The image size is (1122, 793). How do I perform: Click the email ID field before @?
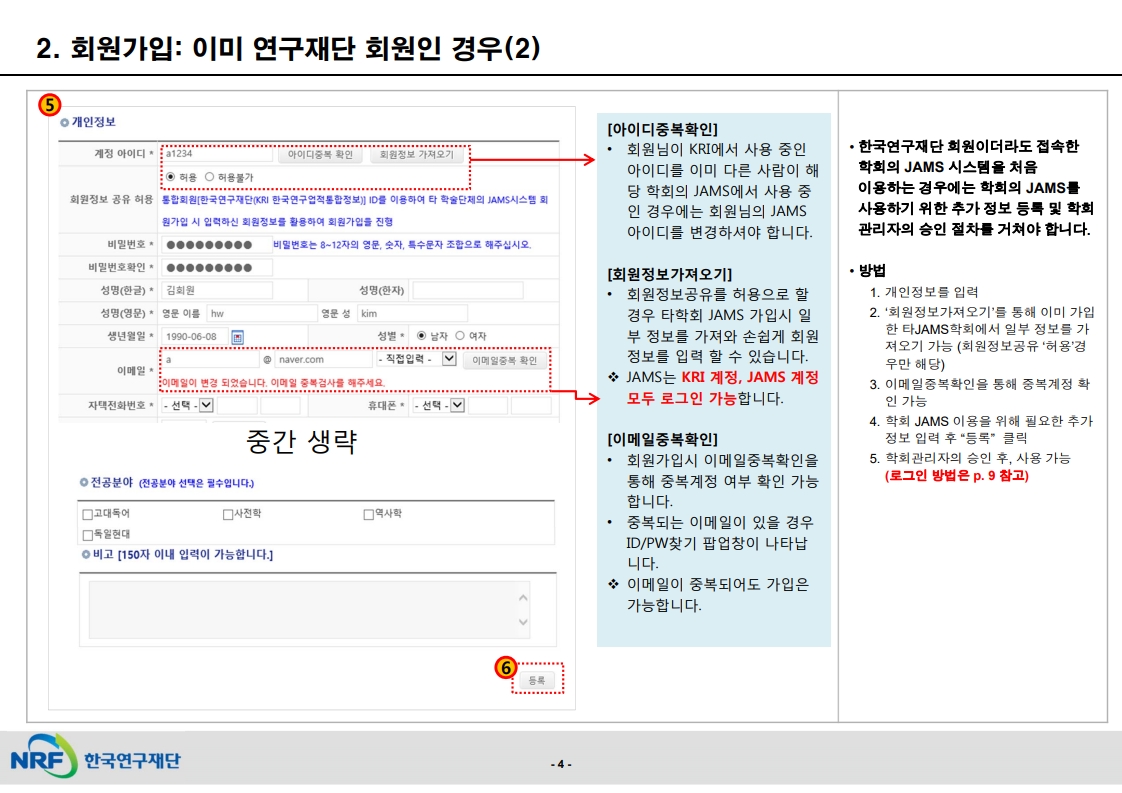click(210, 359)
